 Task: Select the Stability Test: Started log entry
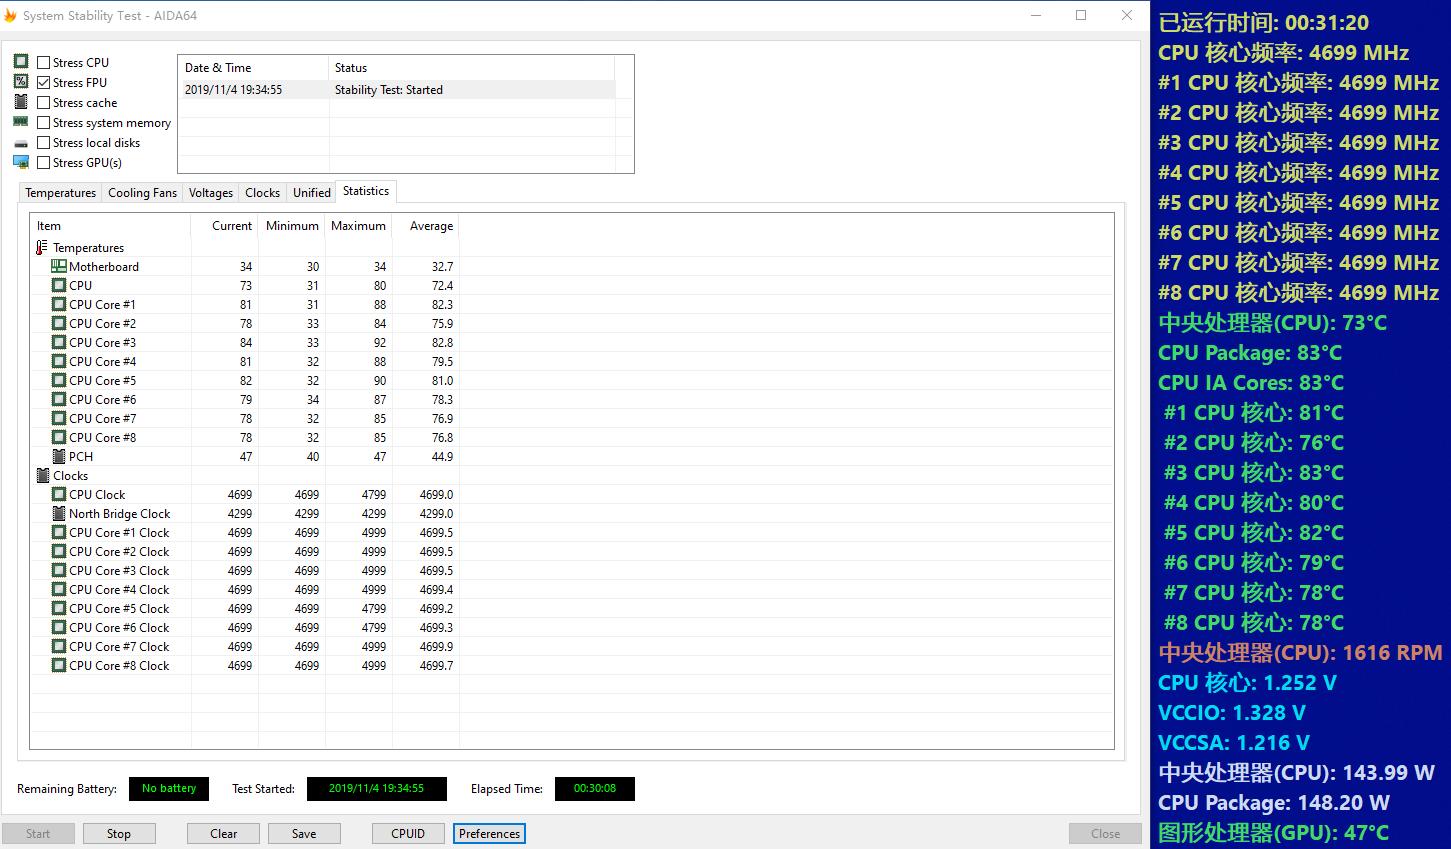[397, 90]
